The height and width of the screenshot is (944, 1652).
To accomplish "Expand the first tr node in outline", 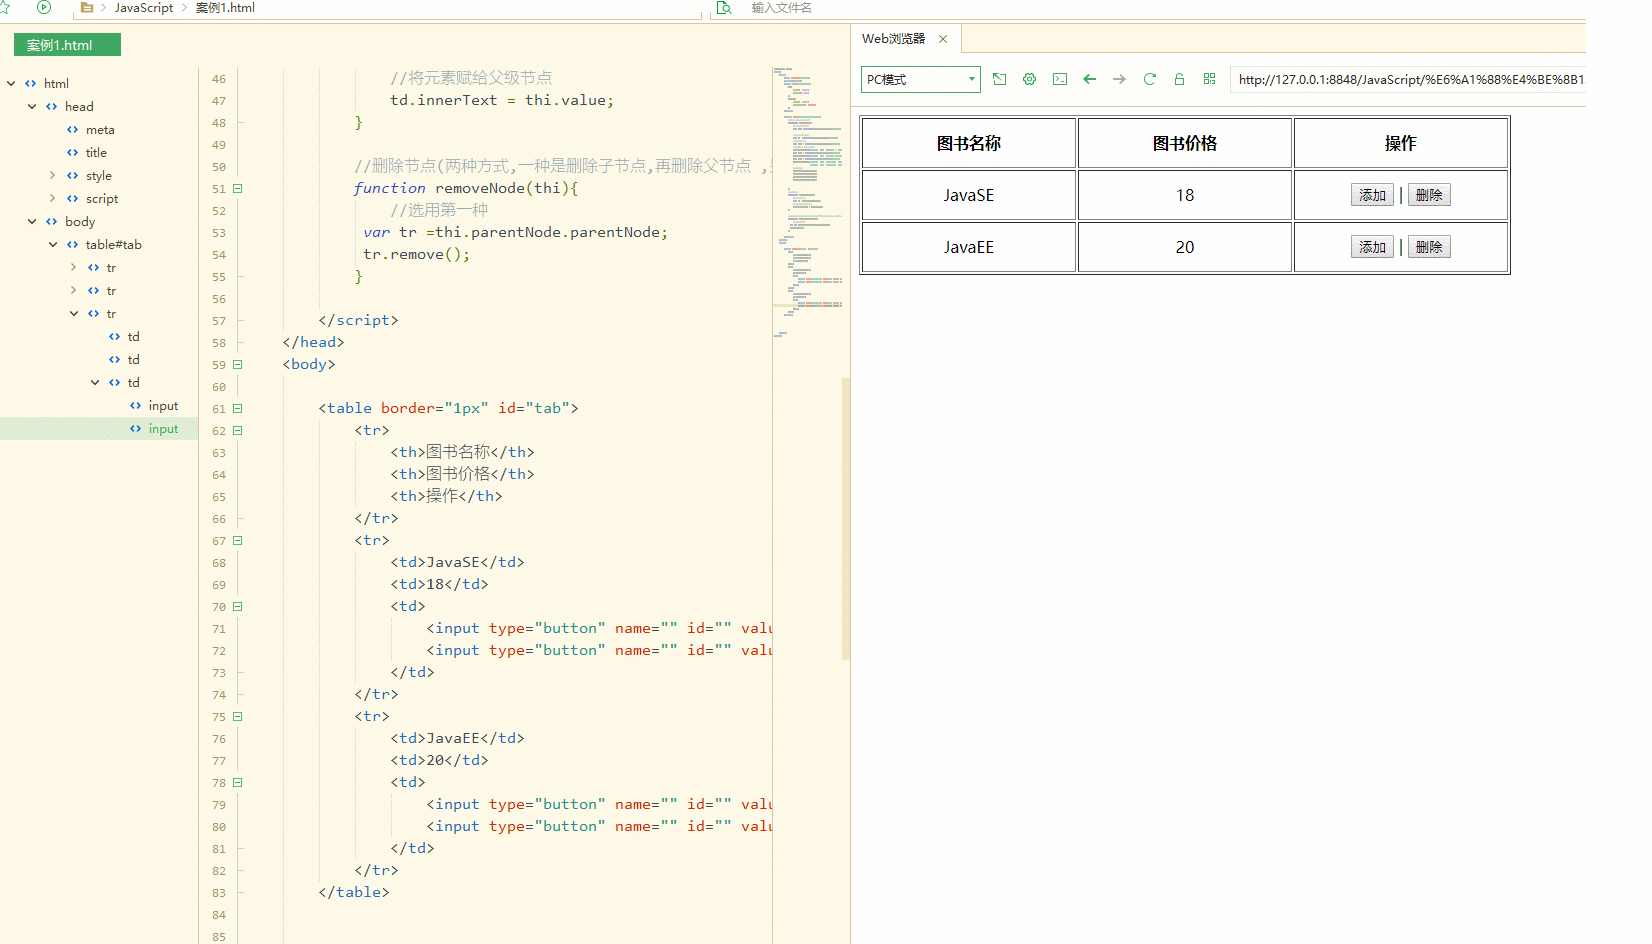I will click(x=72, y=267).
